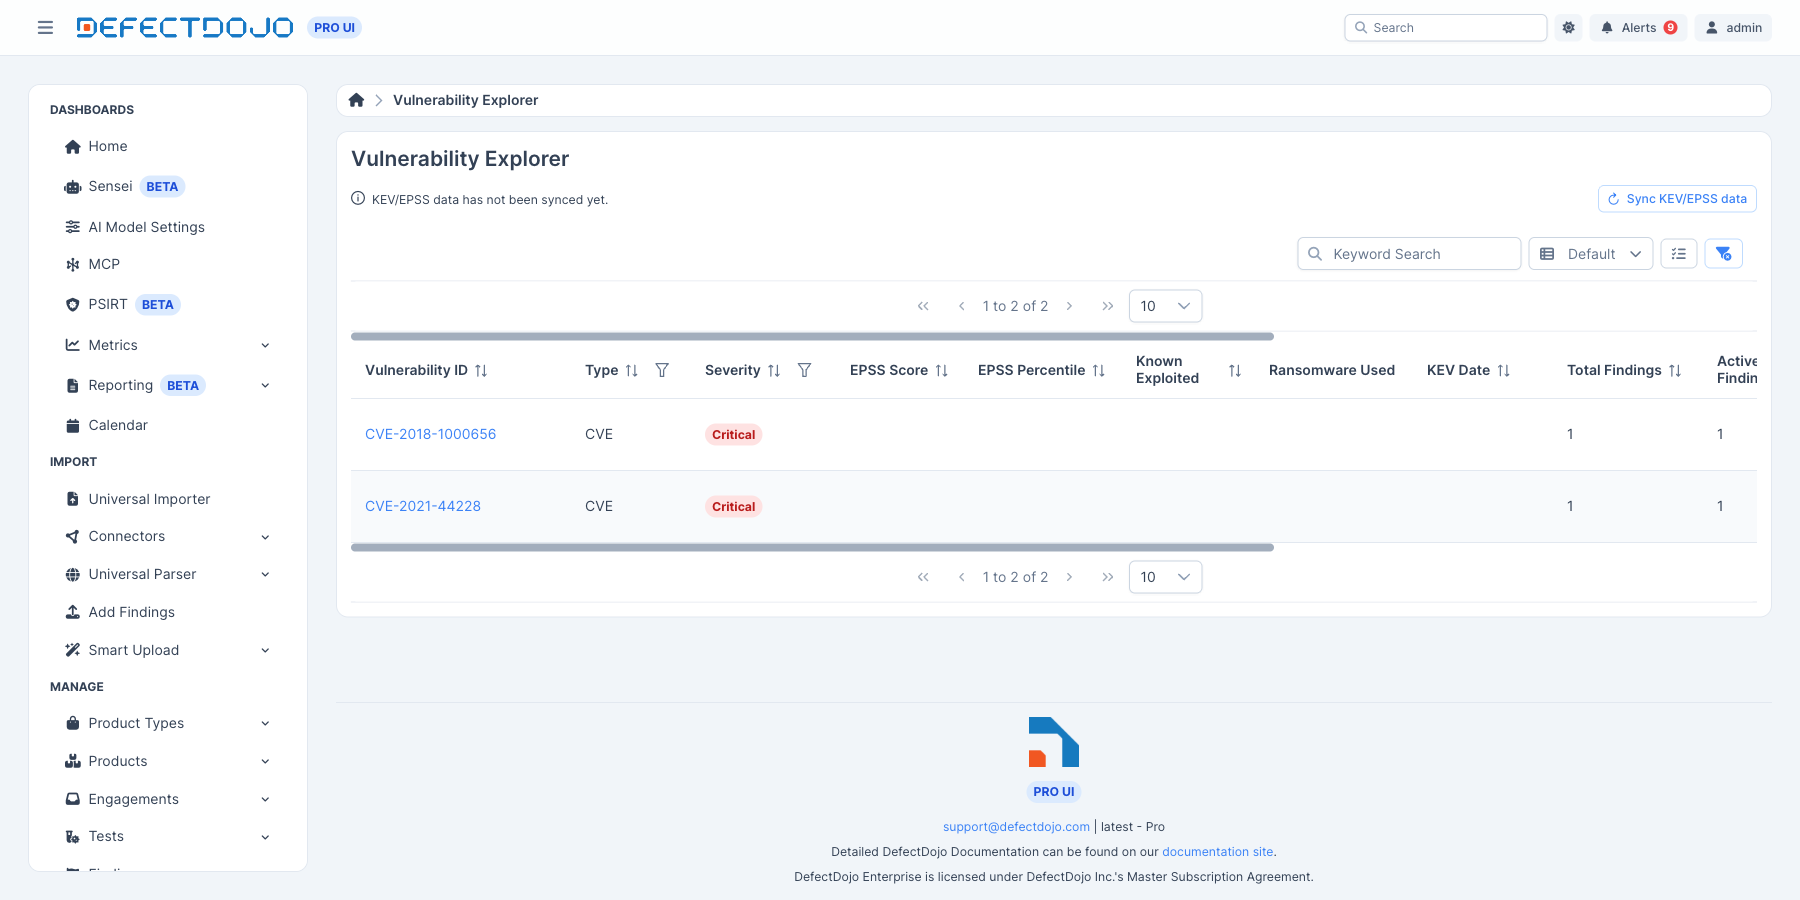1800x900 pixels.
Task: Click support@defectdojo.com email link
Action: coord(1016,827)
